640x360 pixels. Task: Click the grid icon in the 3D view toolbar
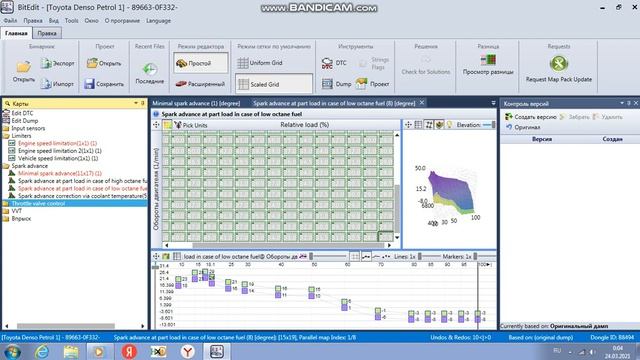[418, 125]
